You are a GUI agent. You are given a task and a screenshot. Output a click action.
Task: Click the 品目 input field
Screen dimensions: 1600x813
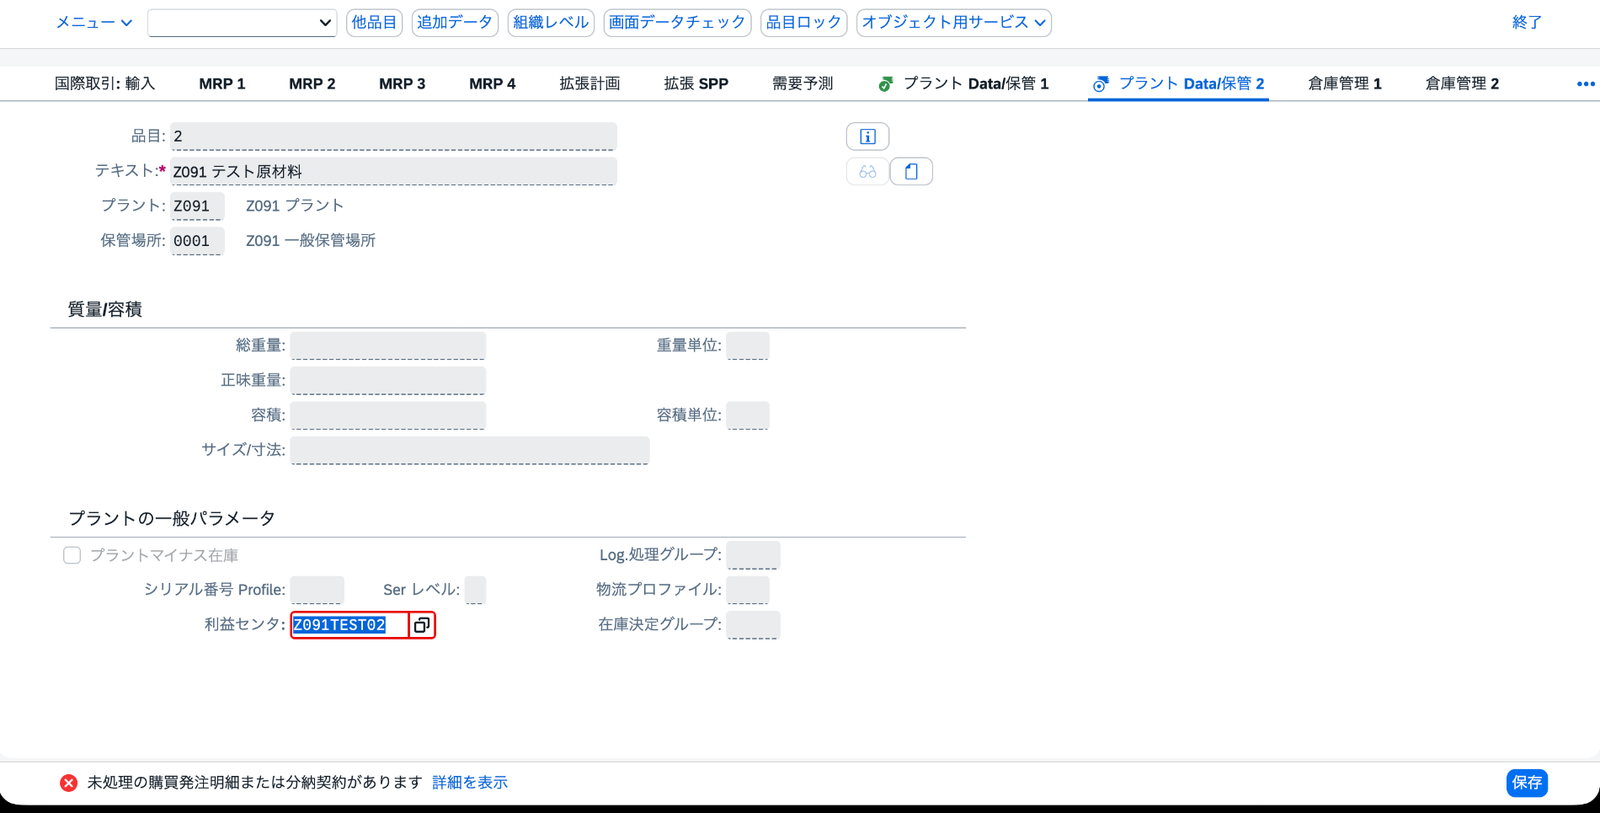tap(393, 136)
